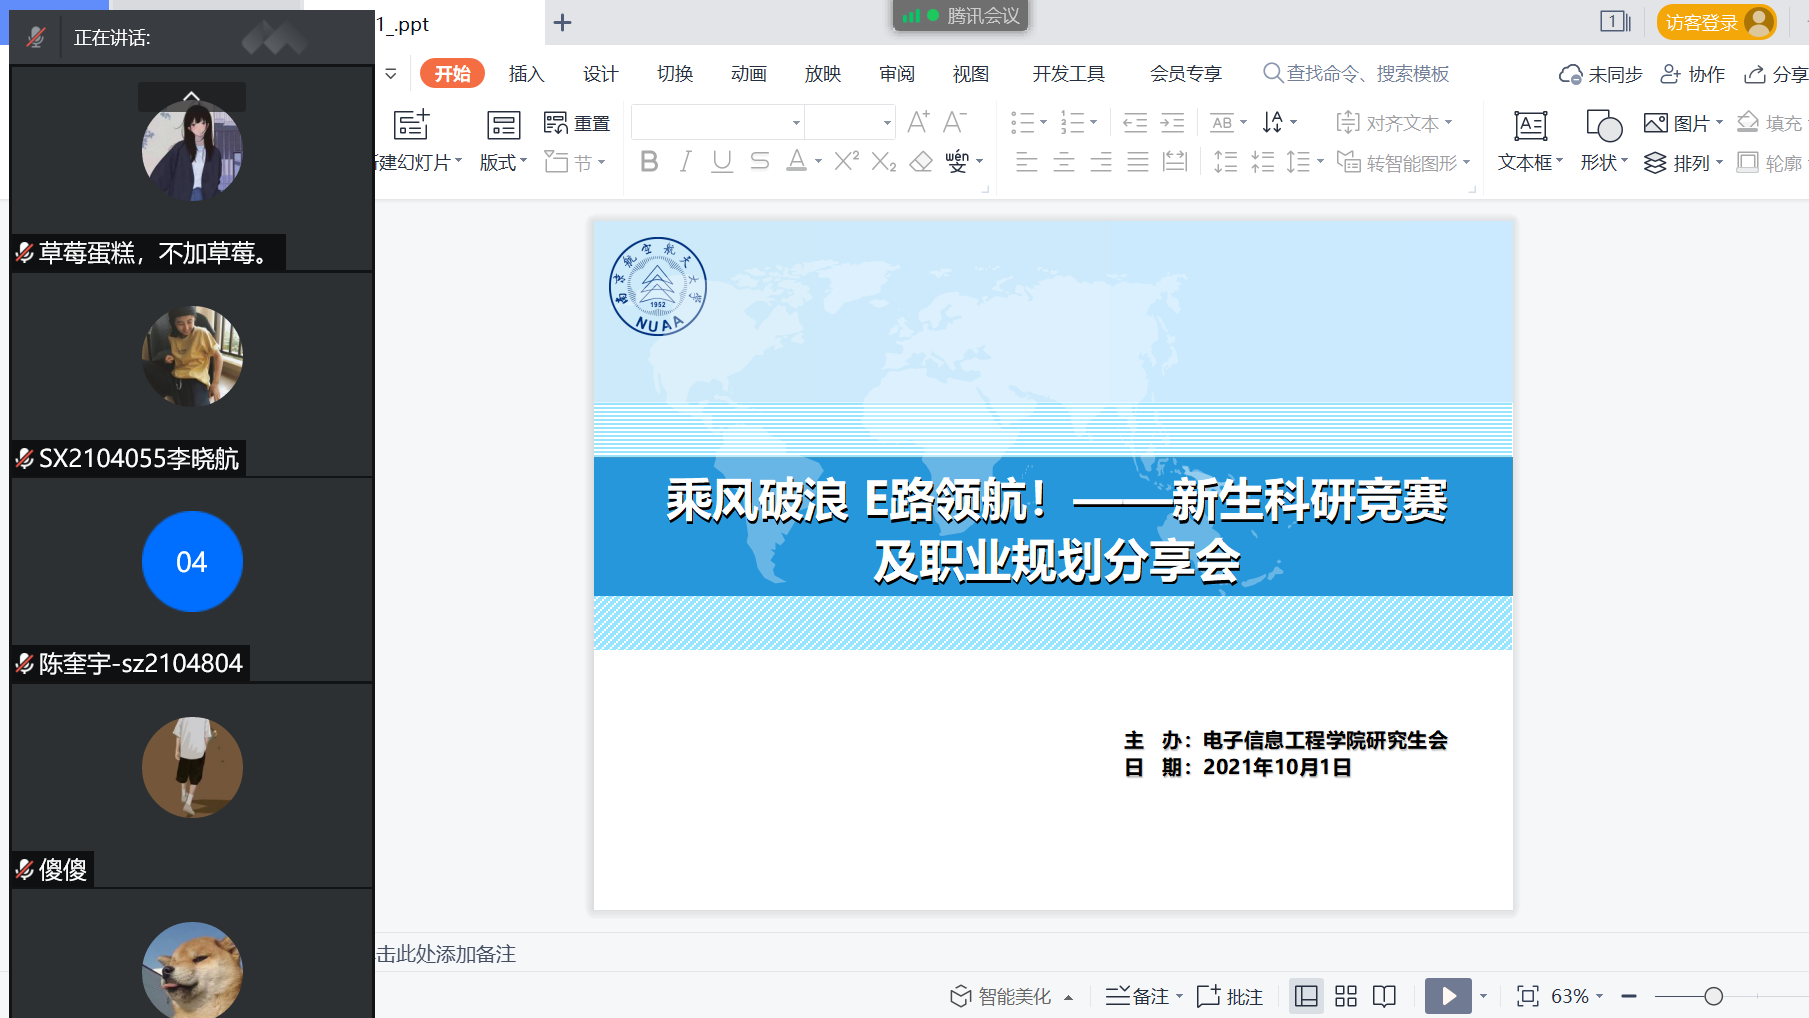Click the superscript X² icon
Screen dimensions: 1809x1018
point(846,162)
